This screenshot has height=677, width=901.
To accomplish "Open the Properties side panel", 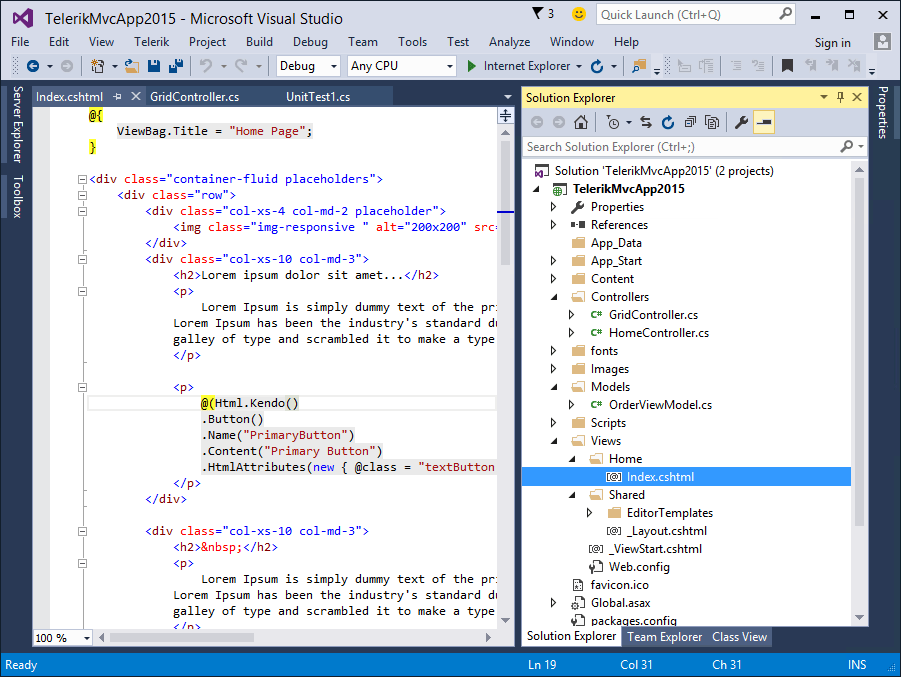I will (x=883, y=113).
